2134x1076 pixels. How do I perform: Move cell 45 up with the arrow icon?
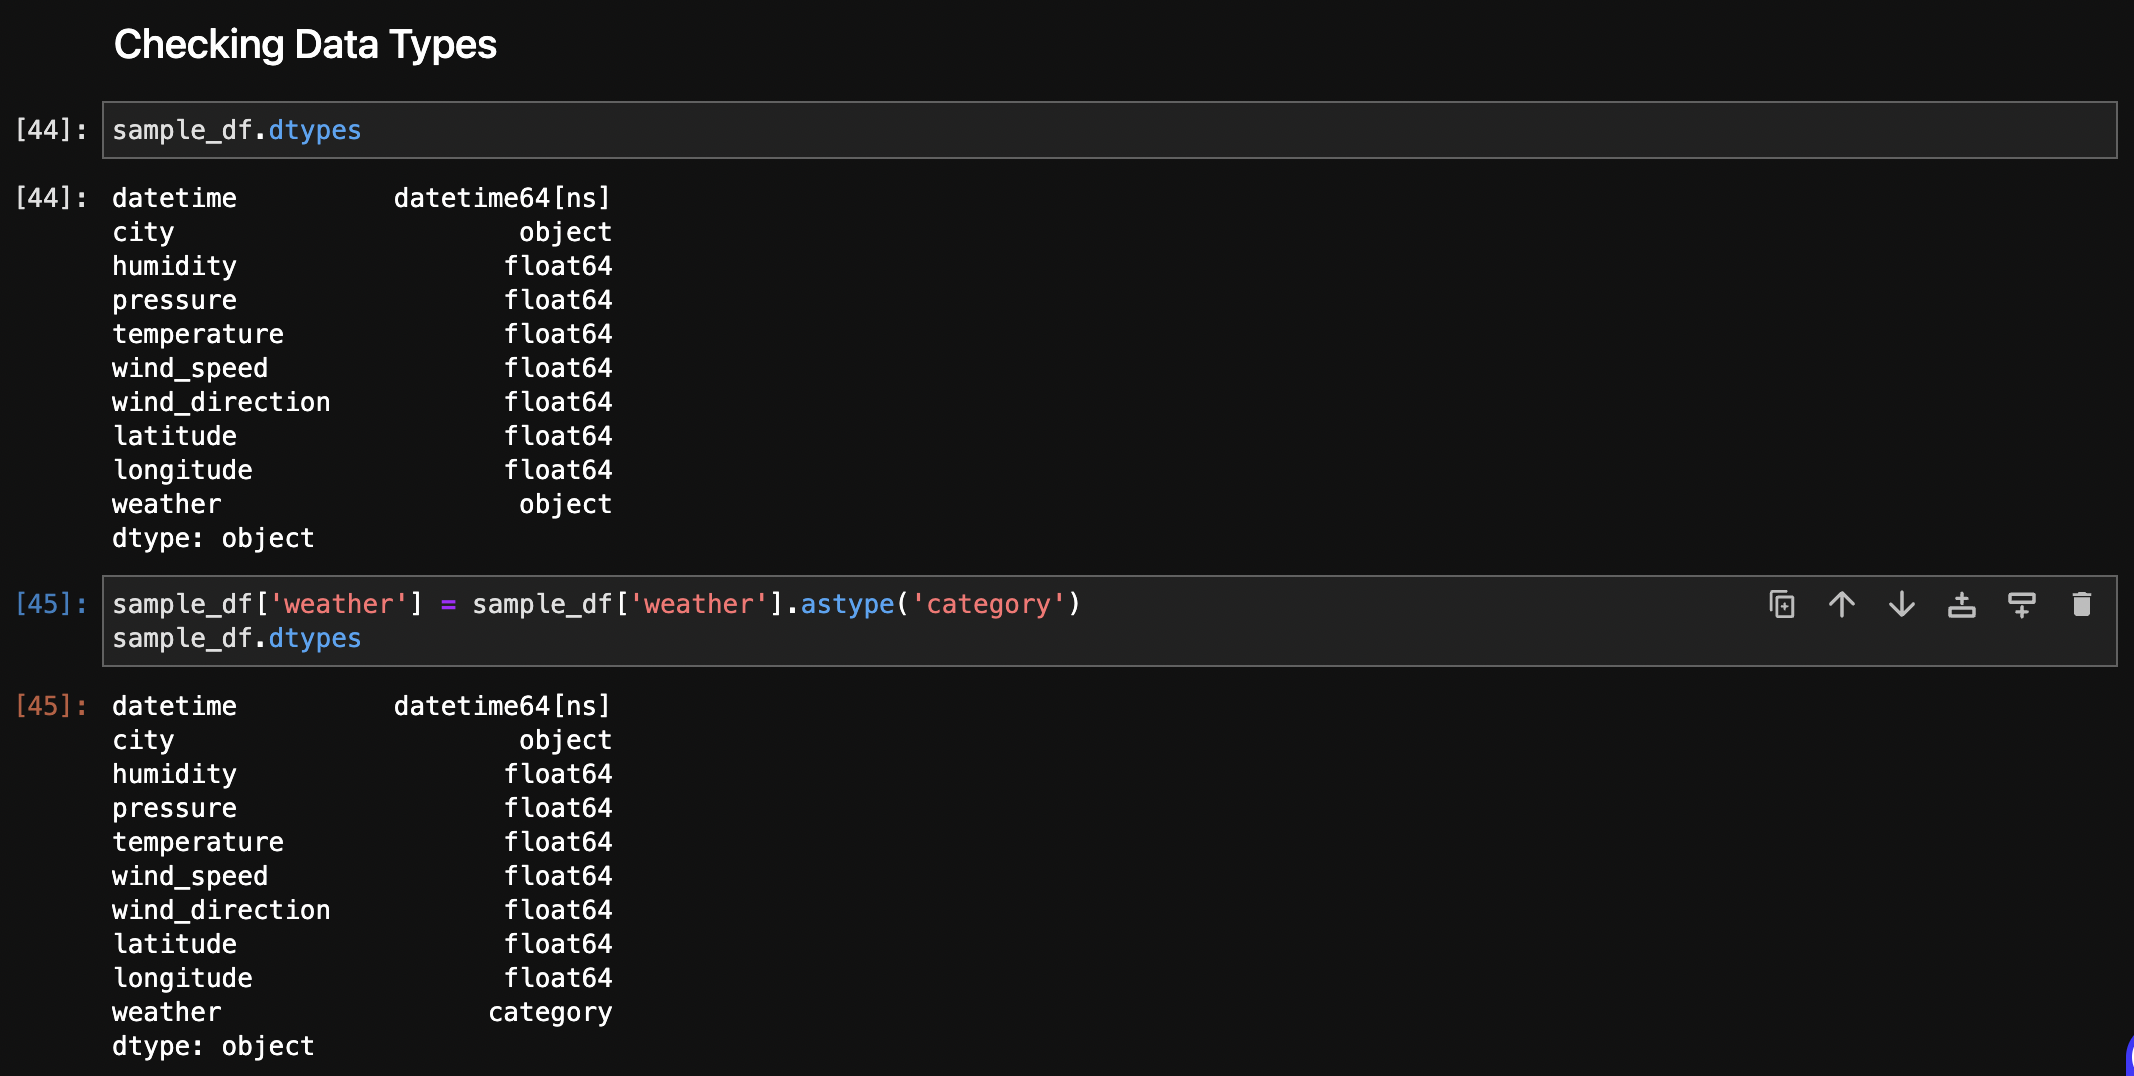coord(1841,604)
